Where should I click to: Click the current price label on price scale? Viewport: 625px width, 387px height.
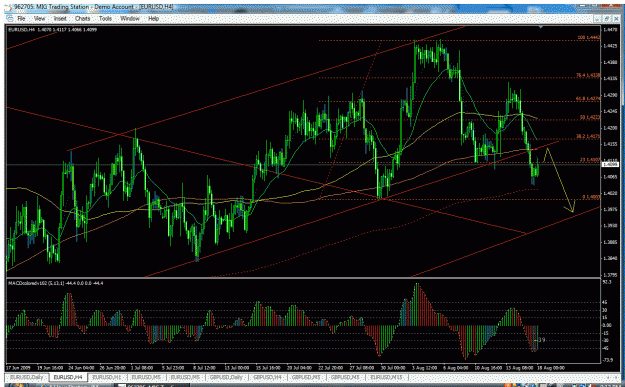coord(611,164)
